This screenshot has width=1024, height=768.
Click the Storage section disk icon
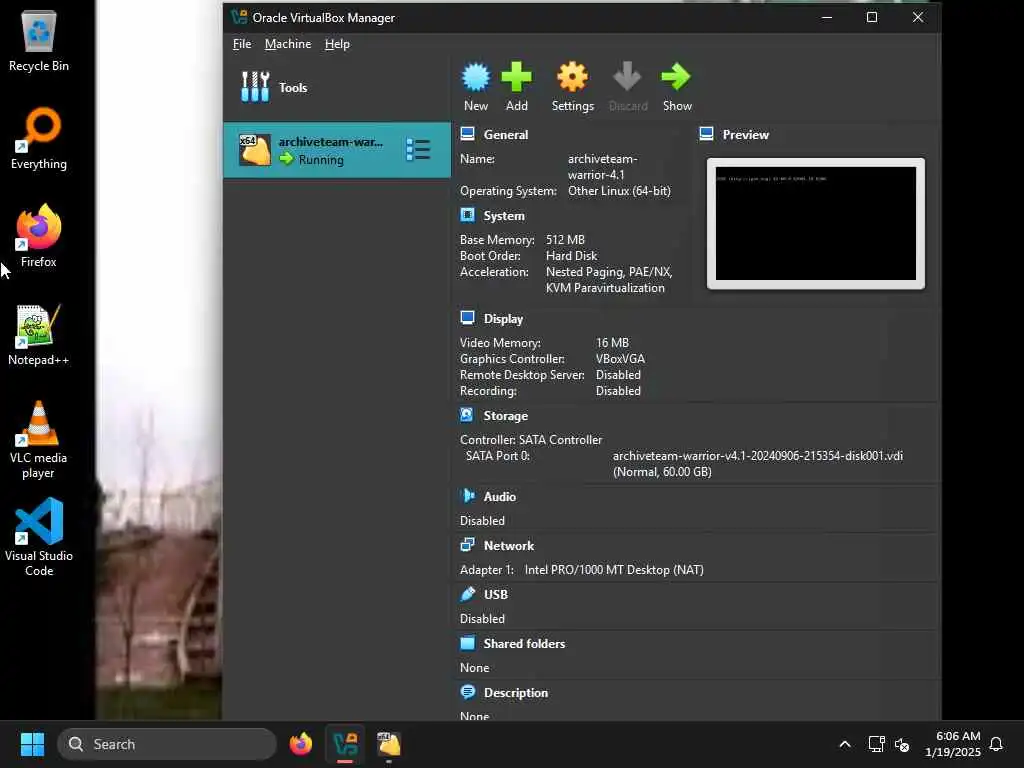coord(467,415)
